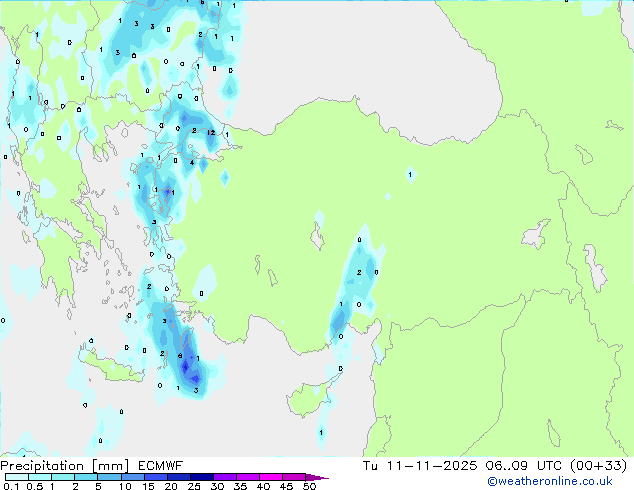Click the '50' legend tick label

(309, 486)
